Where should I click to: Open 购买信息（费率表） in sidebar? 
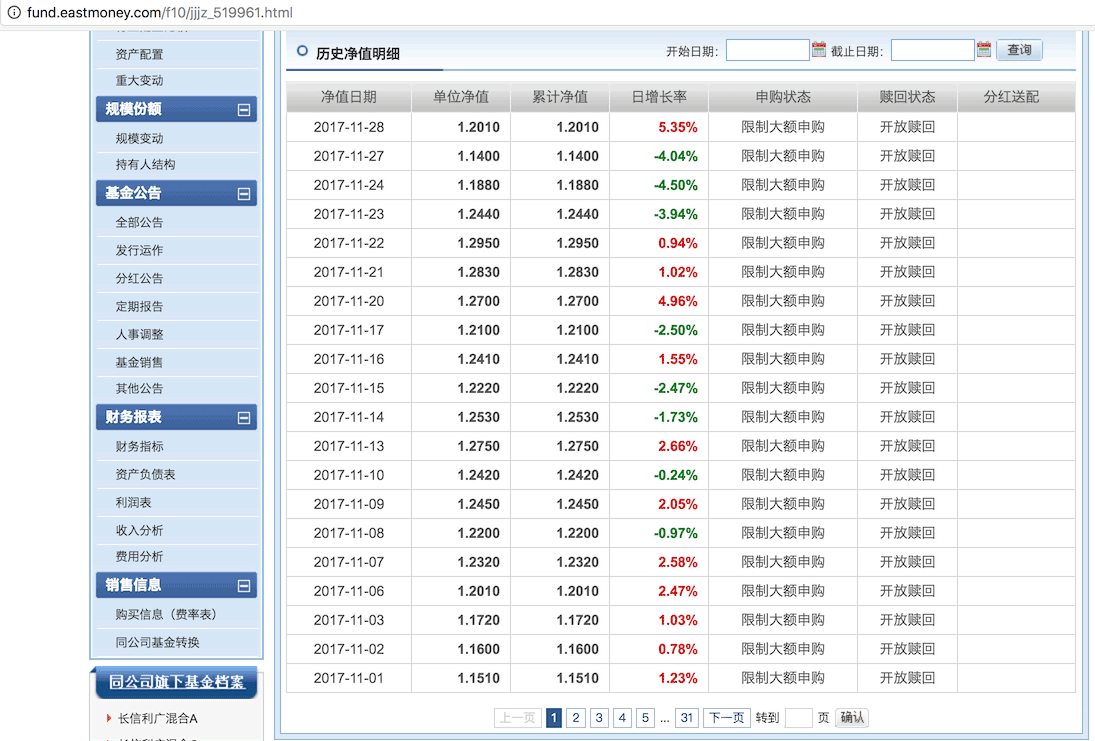pyautogui.click(x=166, y=614)
